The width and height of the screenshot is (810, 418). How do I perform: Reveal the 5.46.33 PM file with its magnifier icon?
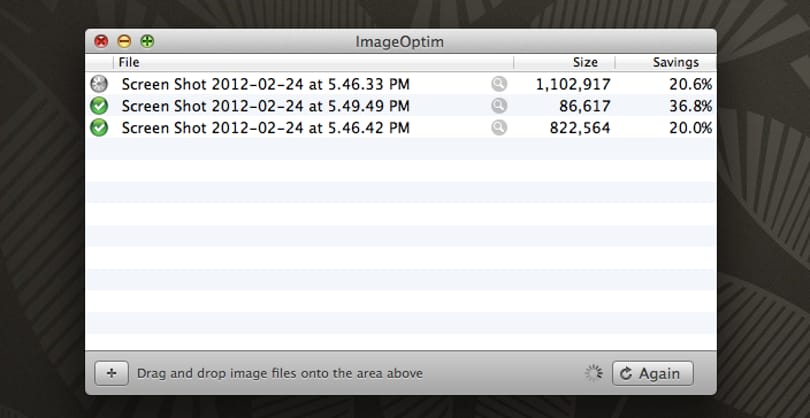pos(499,84)
